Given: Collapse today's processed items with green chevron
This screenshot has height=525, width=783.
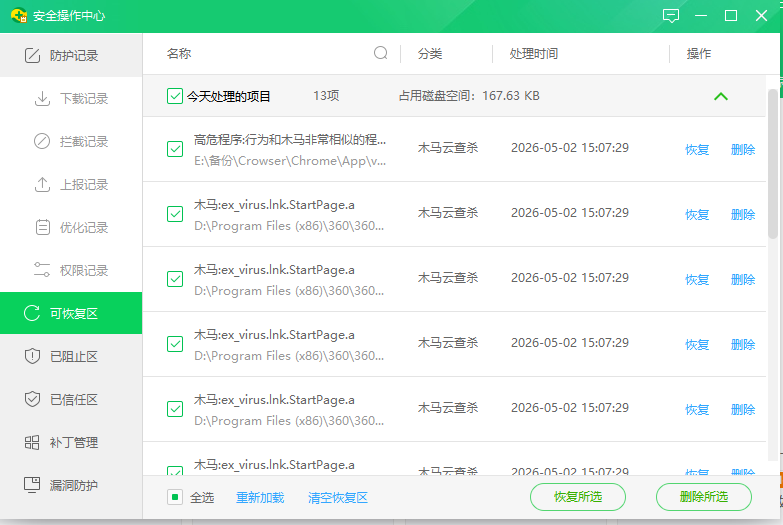Looking at the screenshot, I should click(x=721, y=96).
